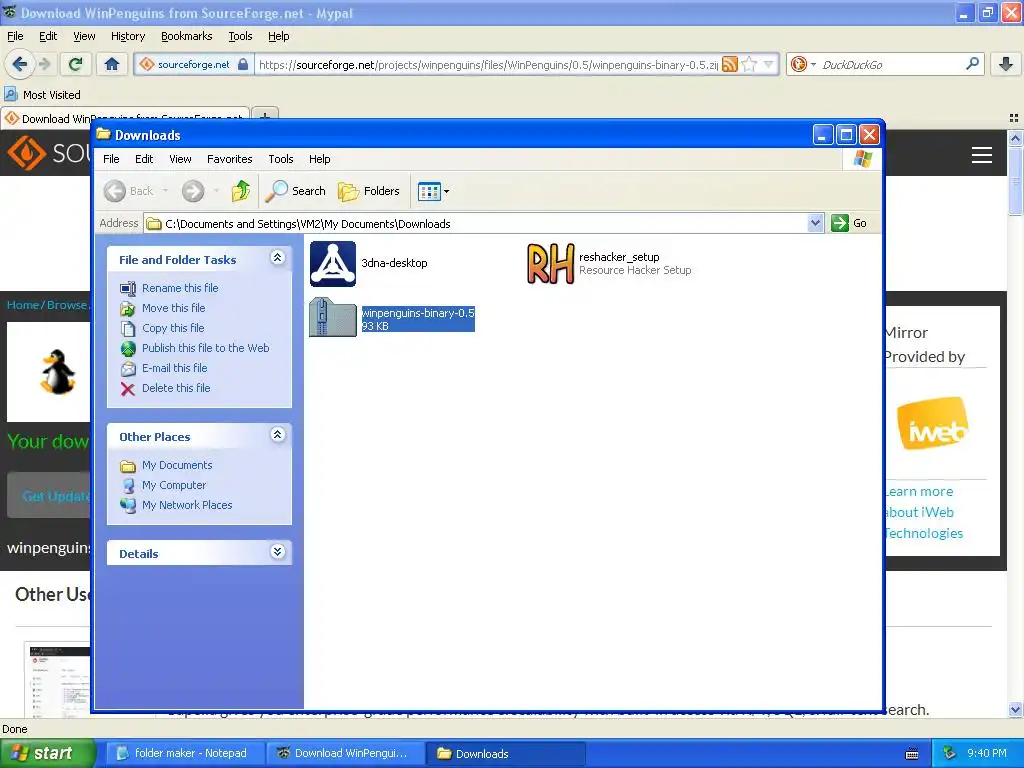This screenshot has height=768, width=1024.
Task: Toggle the Folders pane in Explorer
Action: (369, 191)
